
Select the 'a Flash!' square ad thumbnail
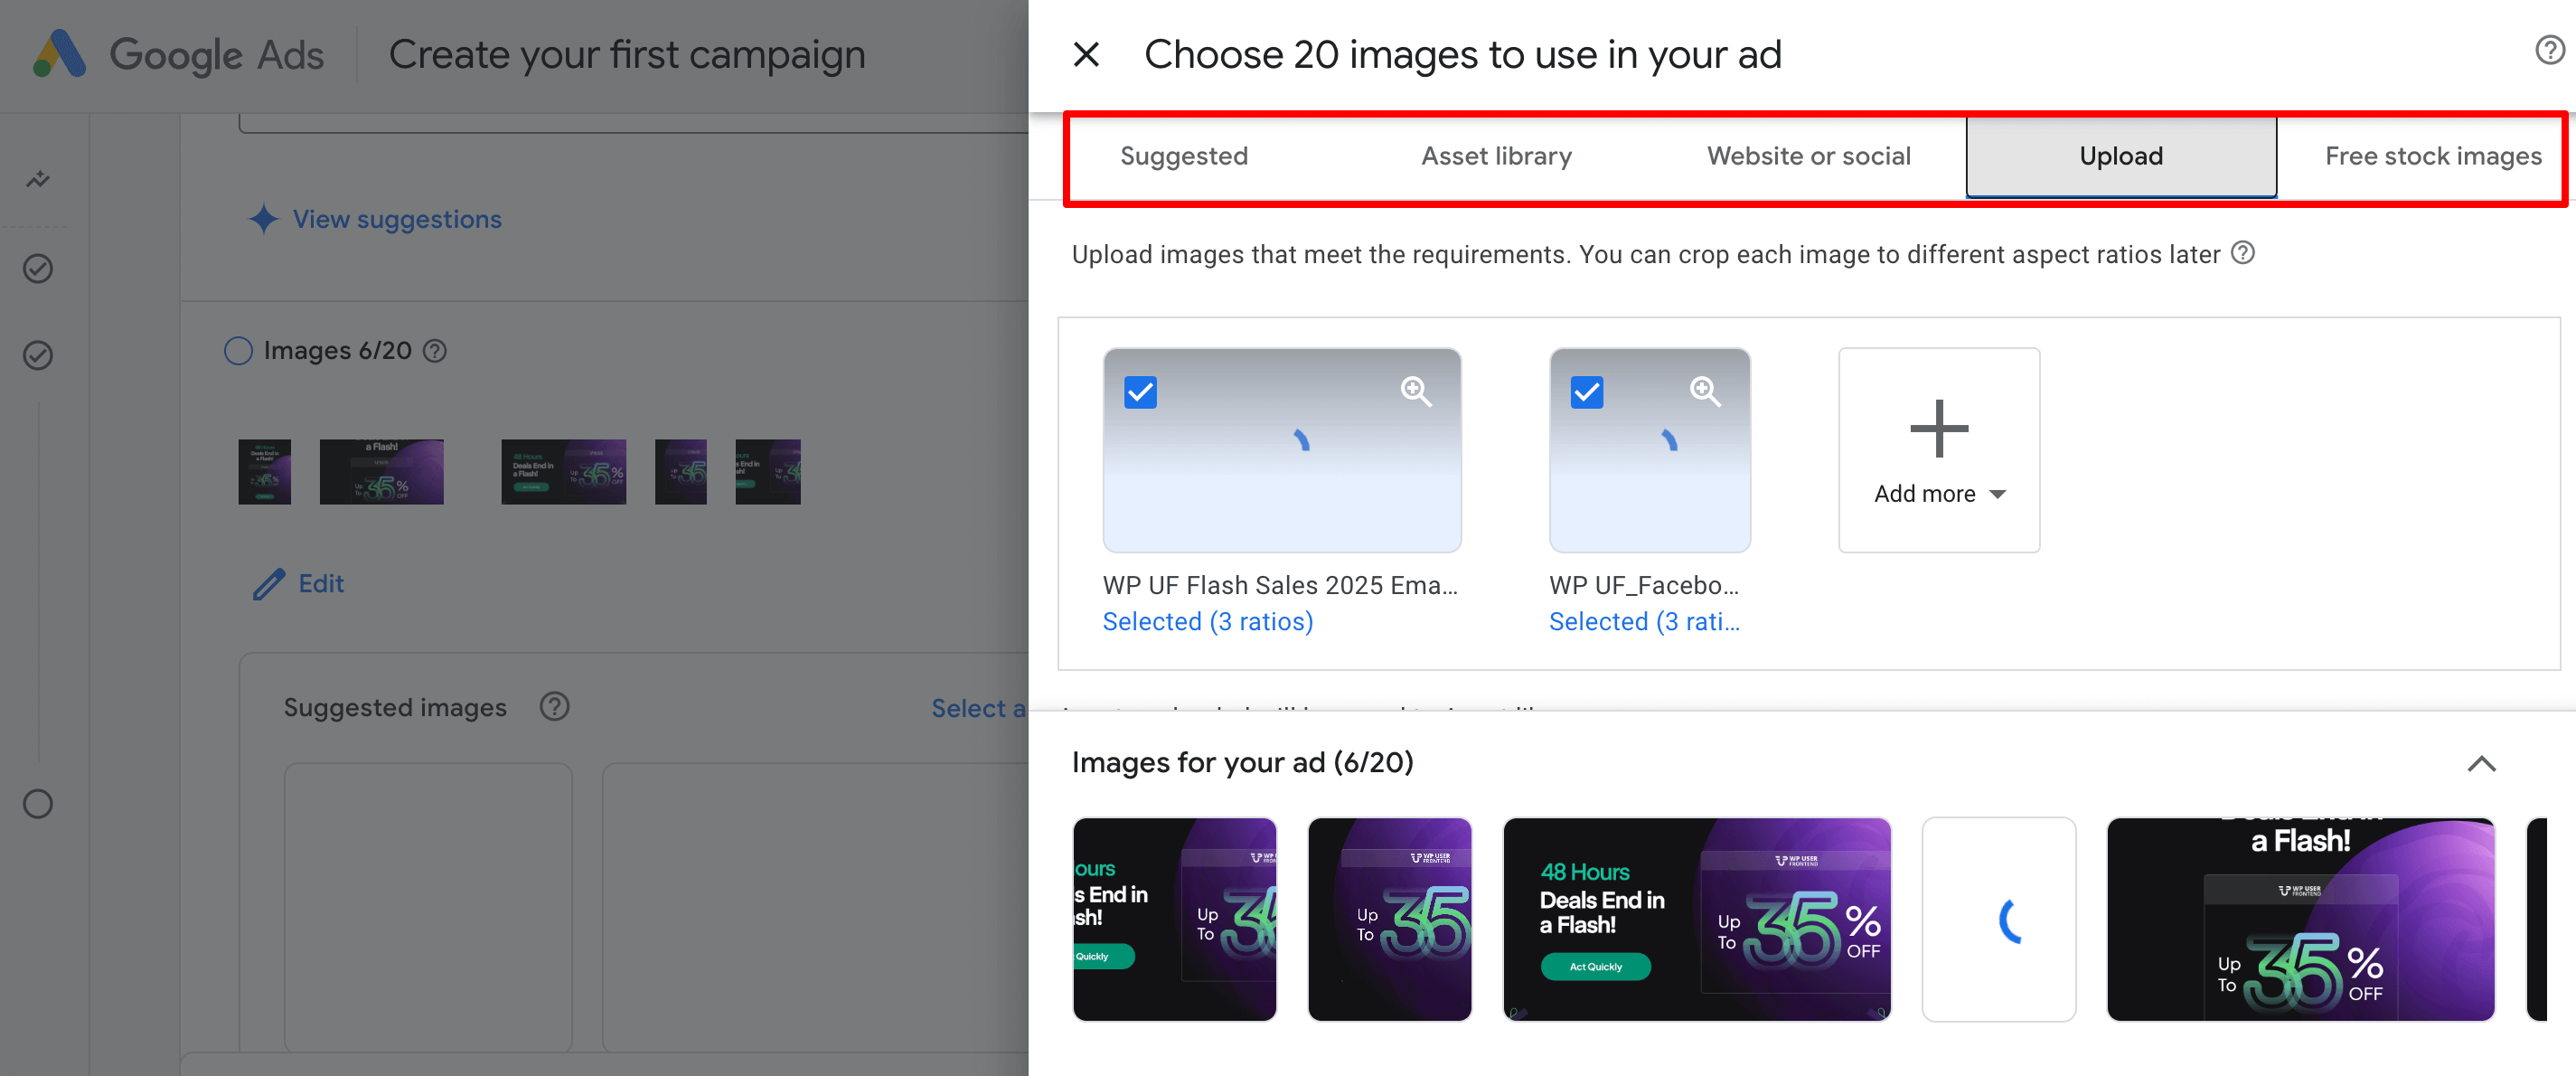tap(2300, 919)
